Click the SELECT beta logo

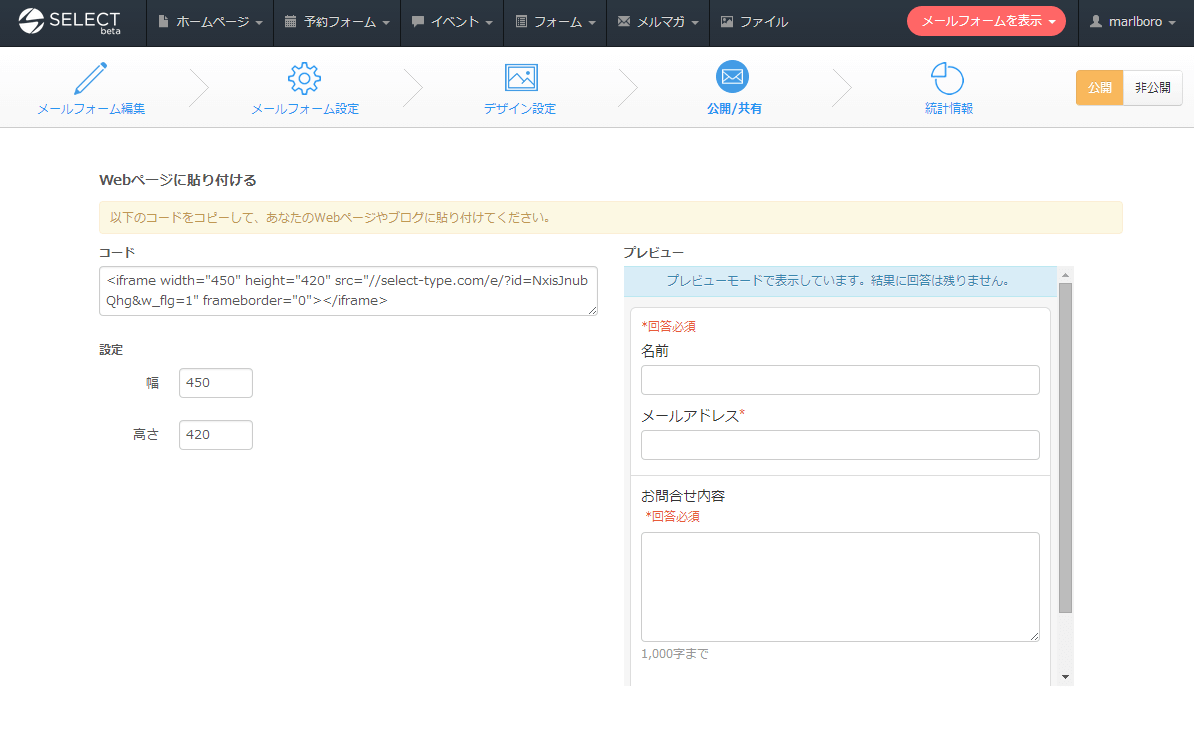(x=70, y=22)
